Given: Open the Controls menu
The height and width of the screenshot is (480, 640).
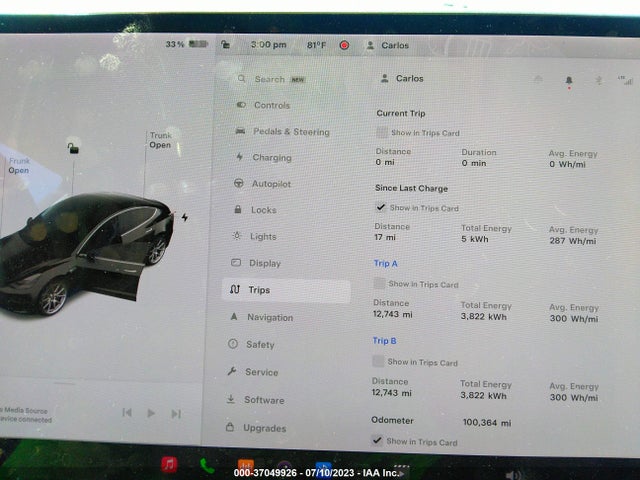Looking at the screenshot, I should (263, 105).
